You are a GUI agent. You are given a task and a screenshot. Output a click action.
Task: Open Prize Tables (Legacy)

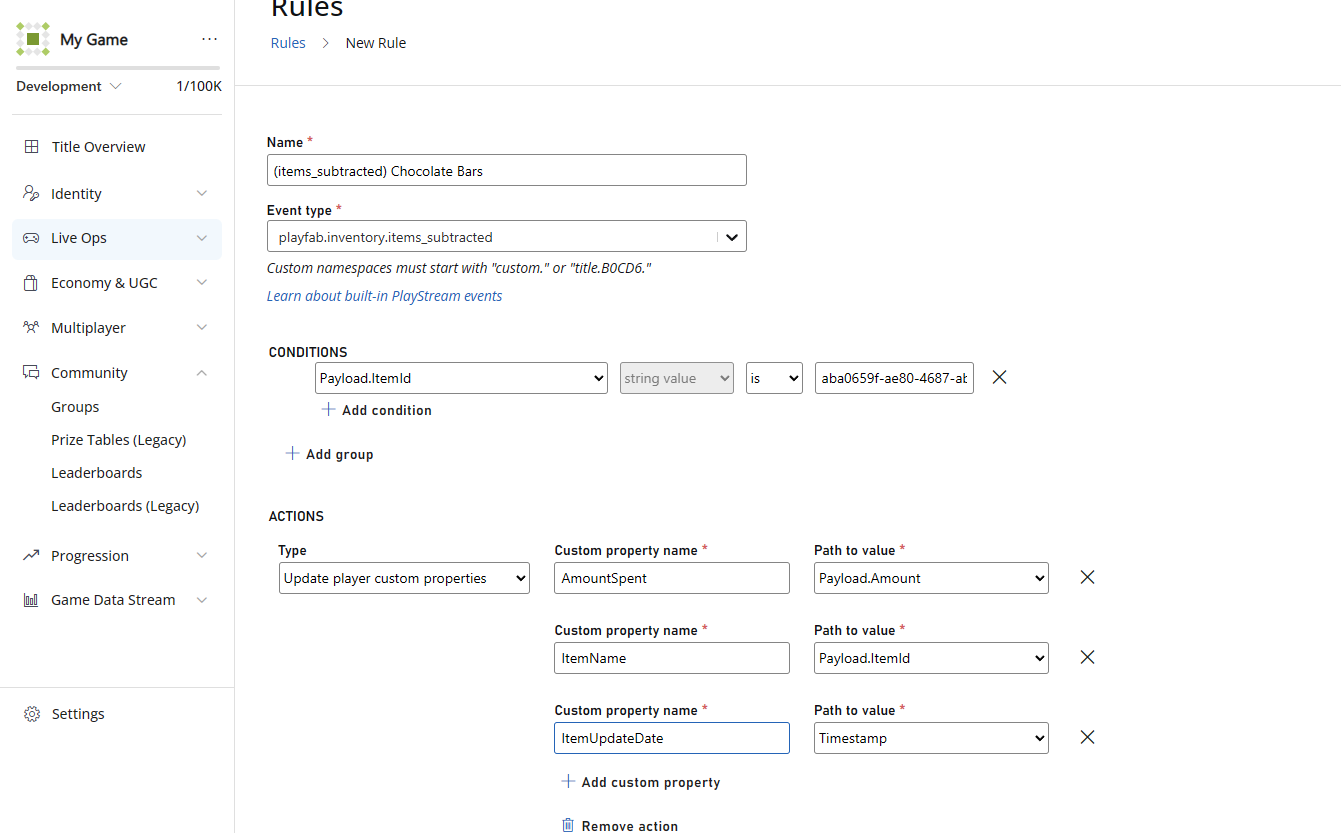coord(119,440)
